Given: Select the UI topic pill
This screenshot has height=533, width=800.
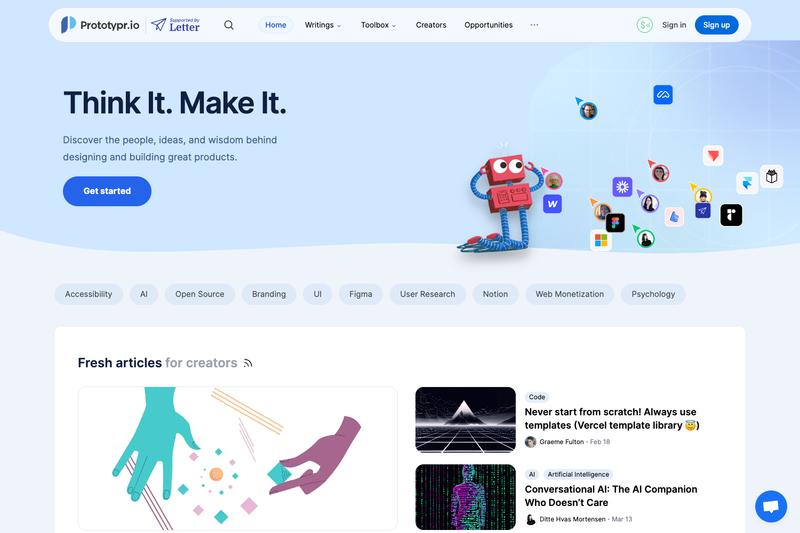Looking at the screenshot, I should [317, 294].
